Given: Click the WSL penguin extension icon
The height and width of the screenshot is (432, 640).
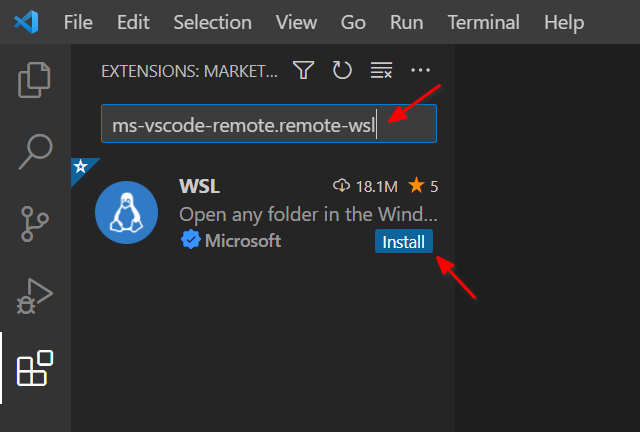Looking at the screenshot, I should (127, 212).
